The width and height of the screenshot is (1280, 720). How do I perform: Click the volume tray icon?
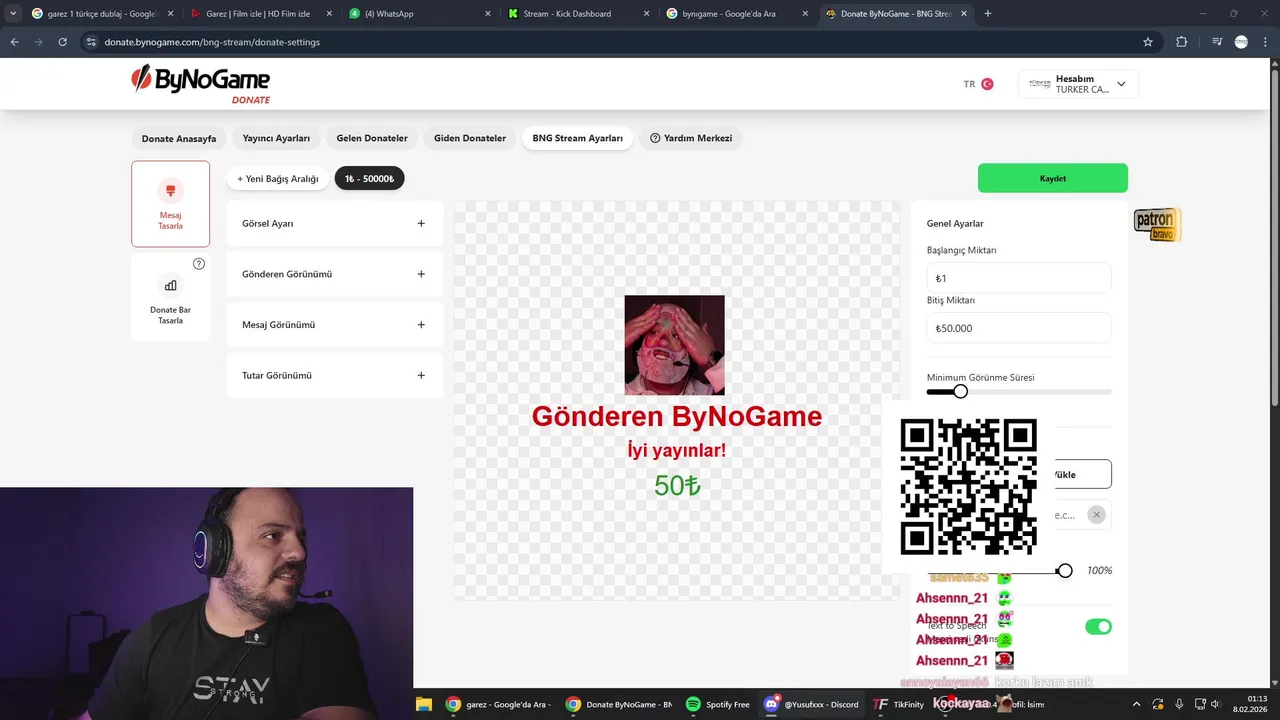[1219, 704]
